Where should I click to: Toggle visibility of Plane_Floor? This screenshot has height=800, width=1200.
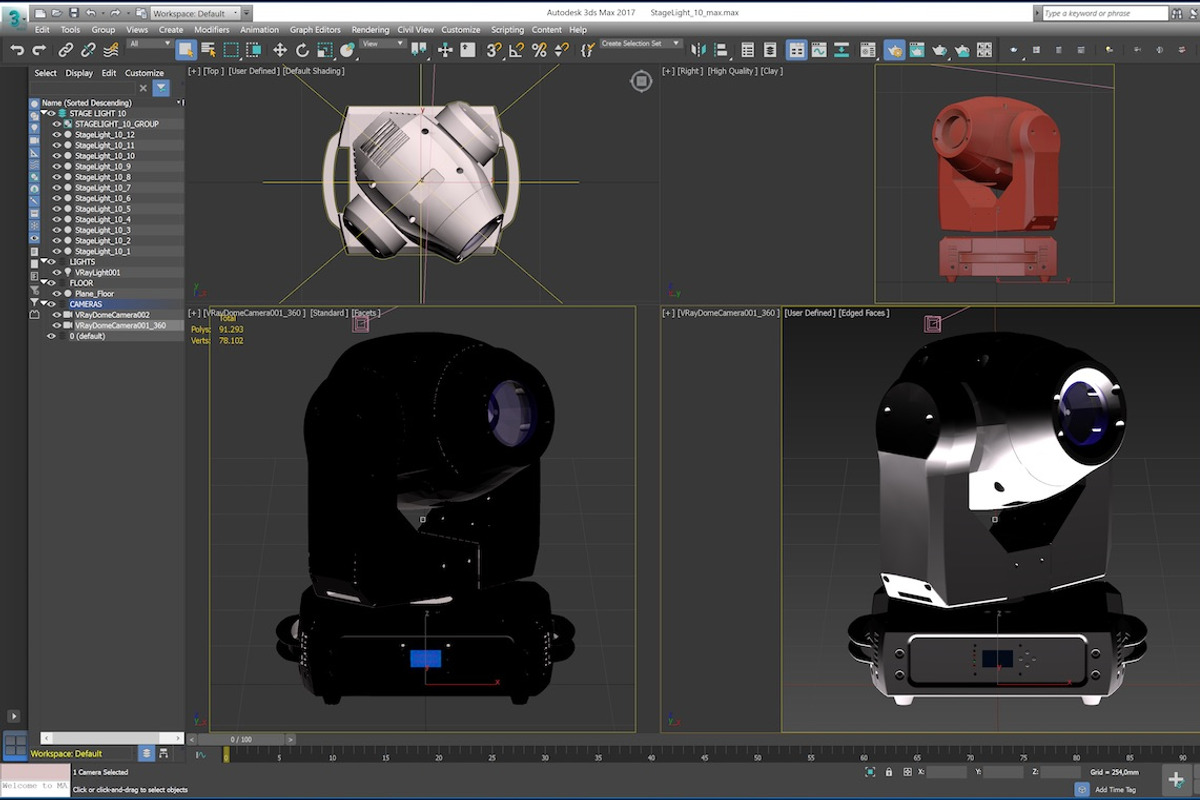(x=57, y=293)
